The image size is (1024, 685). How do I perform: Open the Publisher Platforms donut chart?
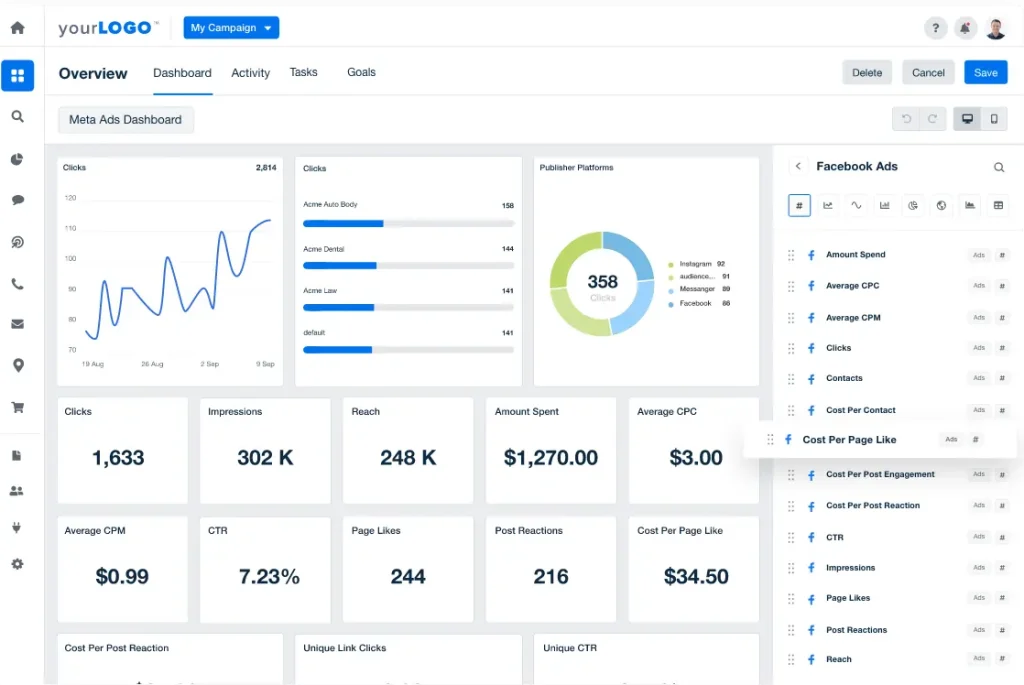point(602,283)
